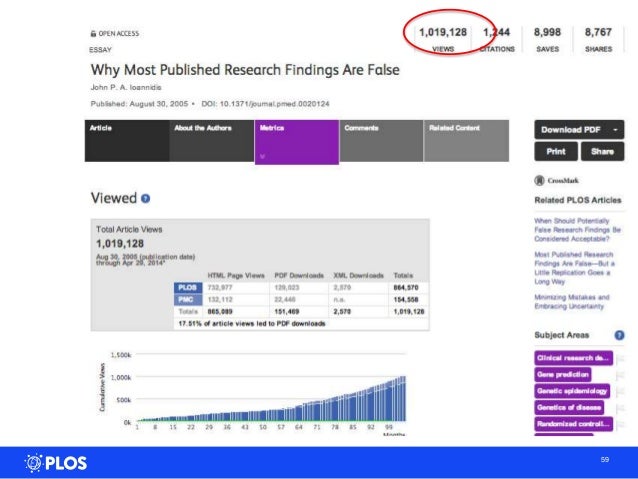
Task: Click the Related PLOS Articles heading
Action: [x=578, y=200]
